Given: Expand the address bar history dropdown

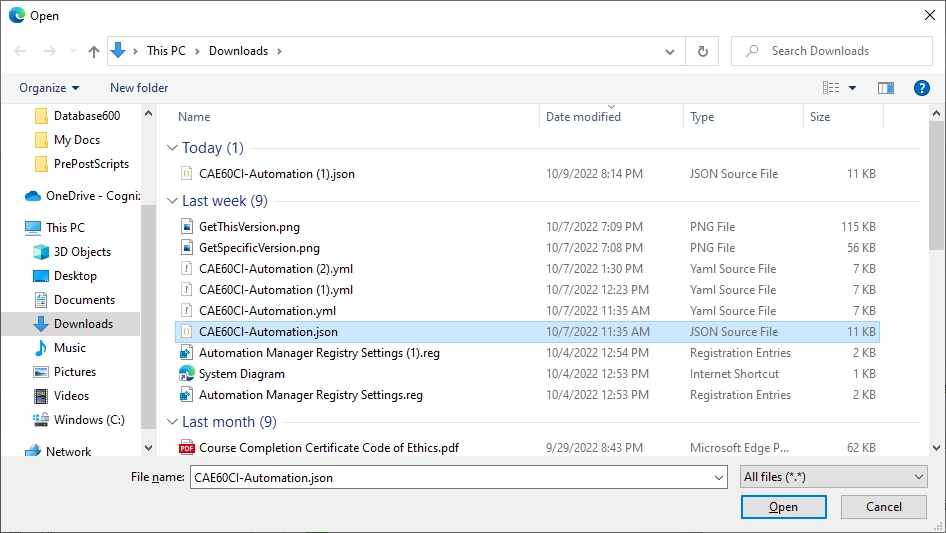Looking at the screenshot, I should tap(670, 51).
